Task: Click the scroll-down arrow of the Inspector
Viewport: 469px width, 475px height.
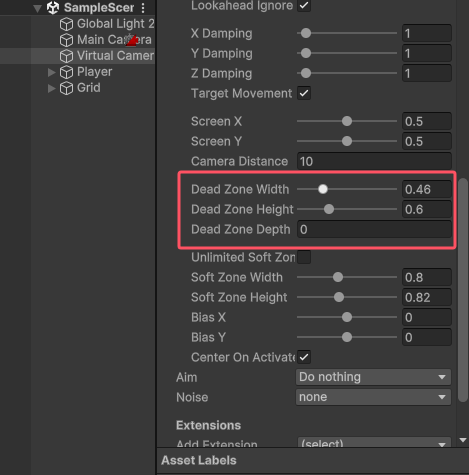Action: tap(463, 440)
